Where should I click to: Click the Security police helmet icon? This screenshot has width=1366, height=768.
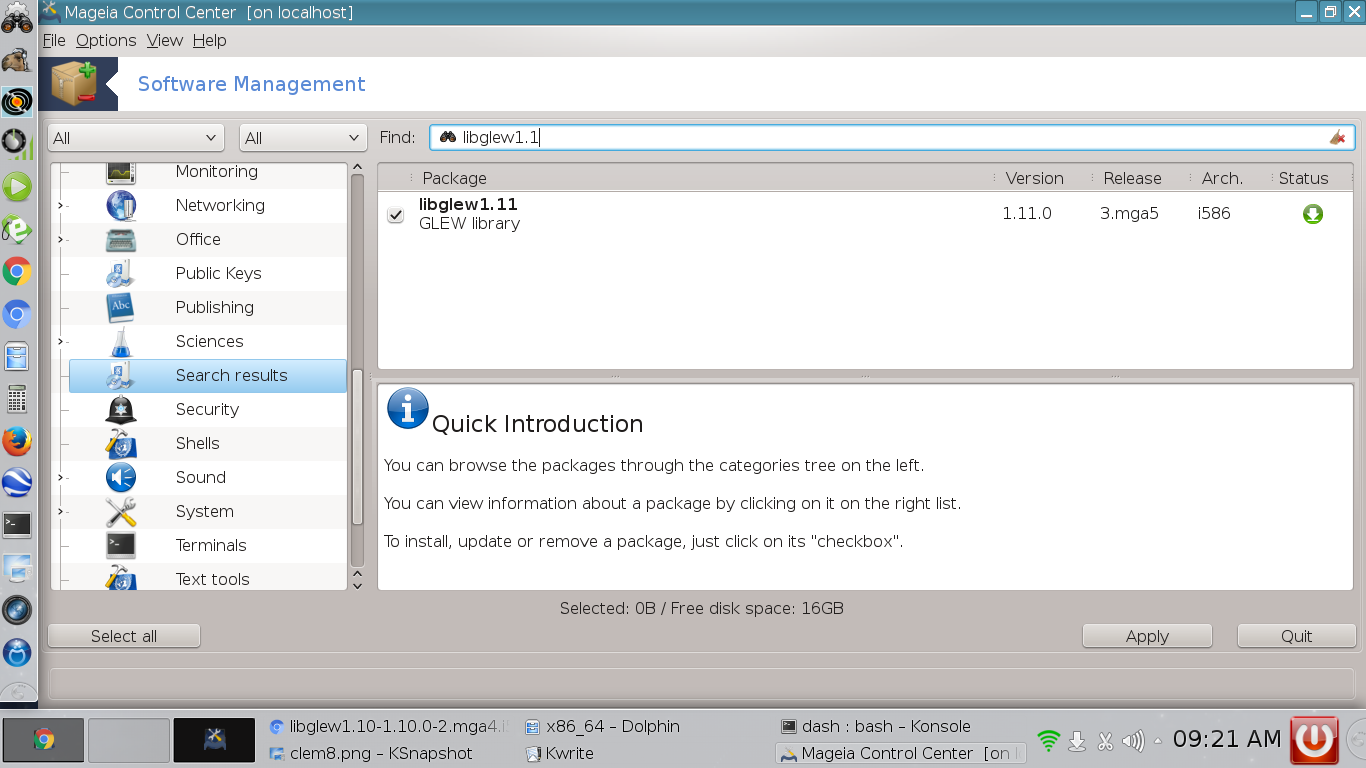tap(121, 409)
